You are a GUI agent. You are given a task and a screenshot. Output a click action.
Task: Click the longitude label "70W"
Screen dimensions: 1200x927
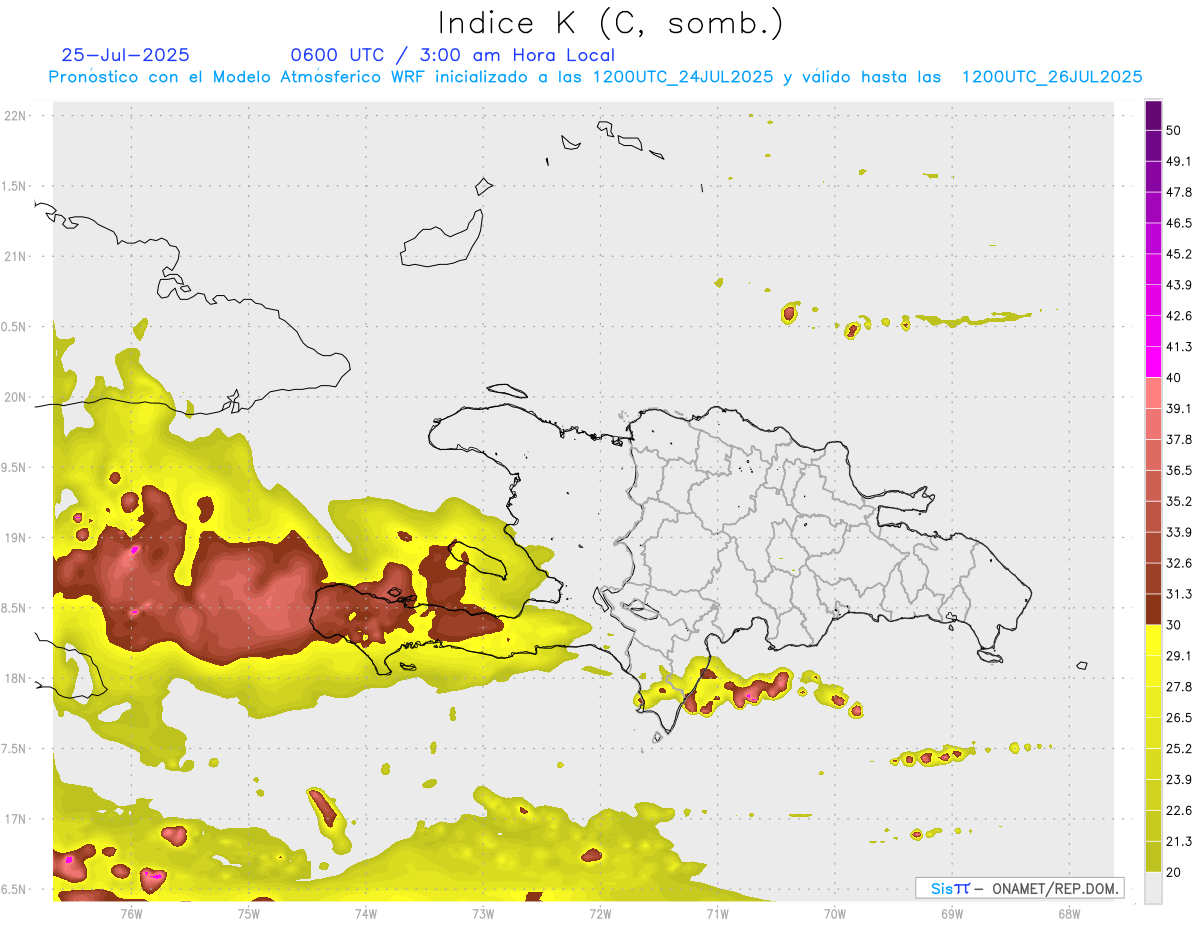tap(835, 913)
